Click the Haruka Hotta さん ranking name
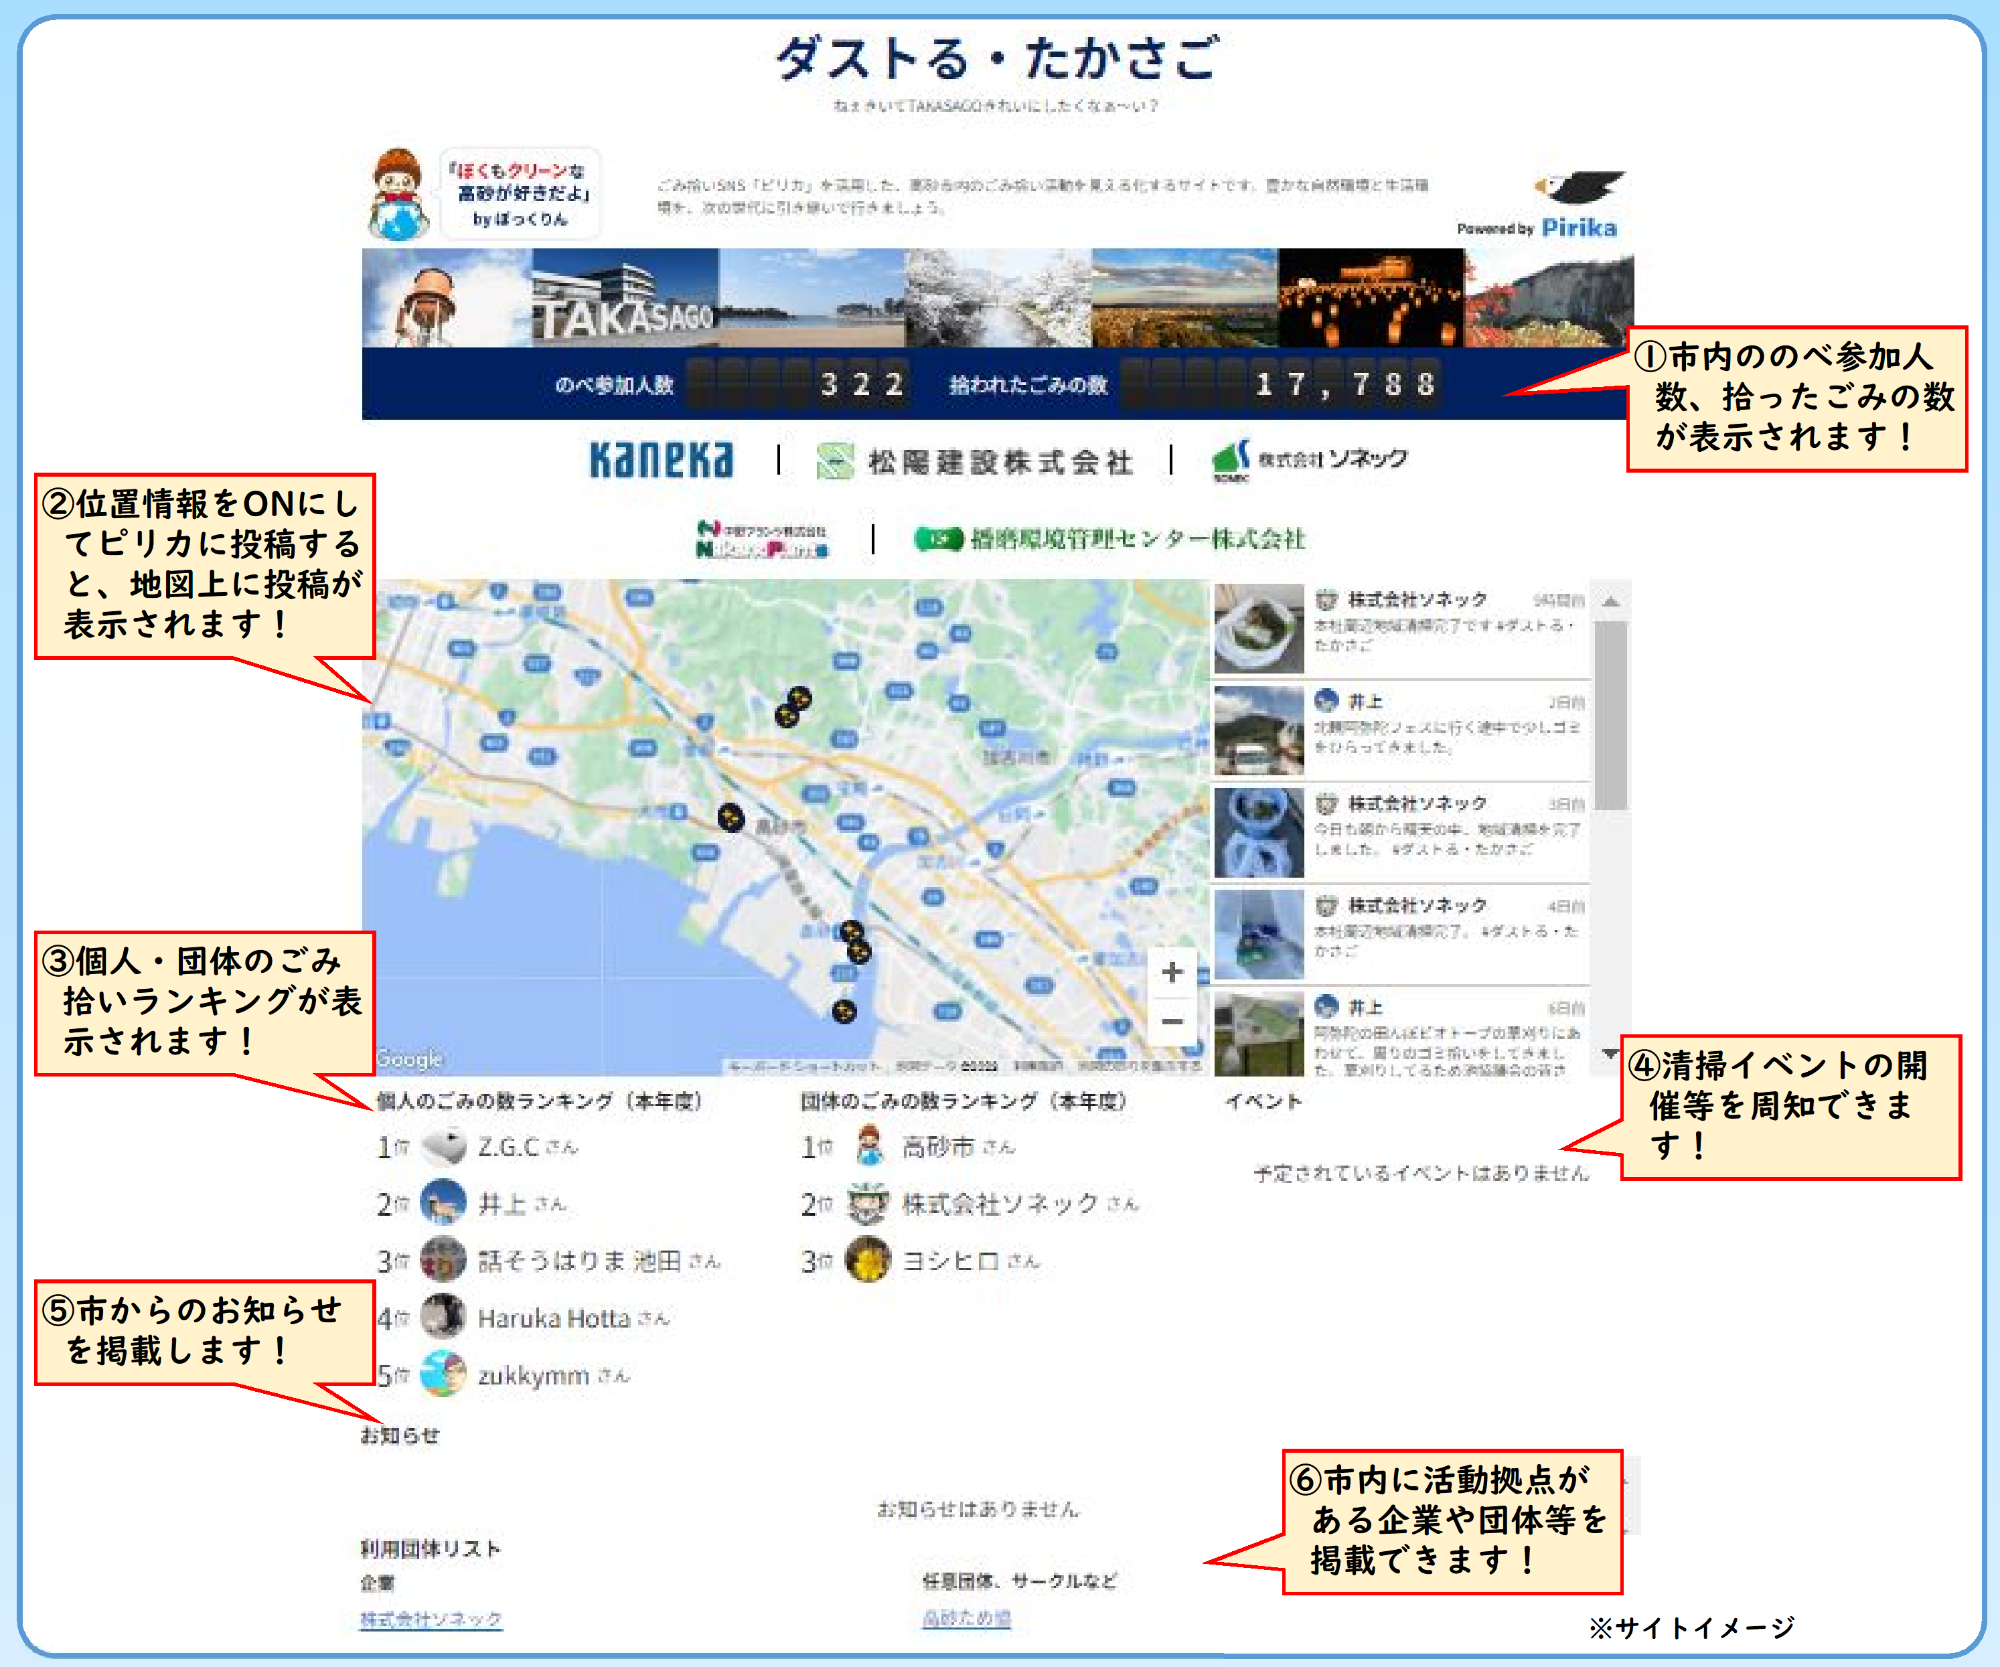 pyautogui.click(x=573, y=1318)
